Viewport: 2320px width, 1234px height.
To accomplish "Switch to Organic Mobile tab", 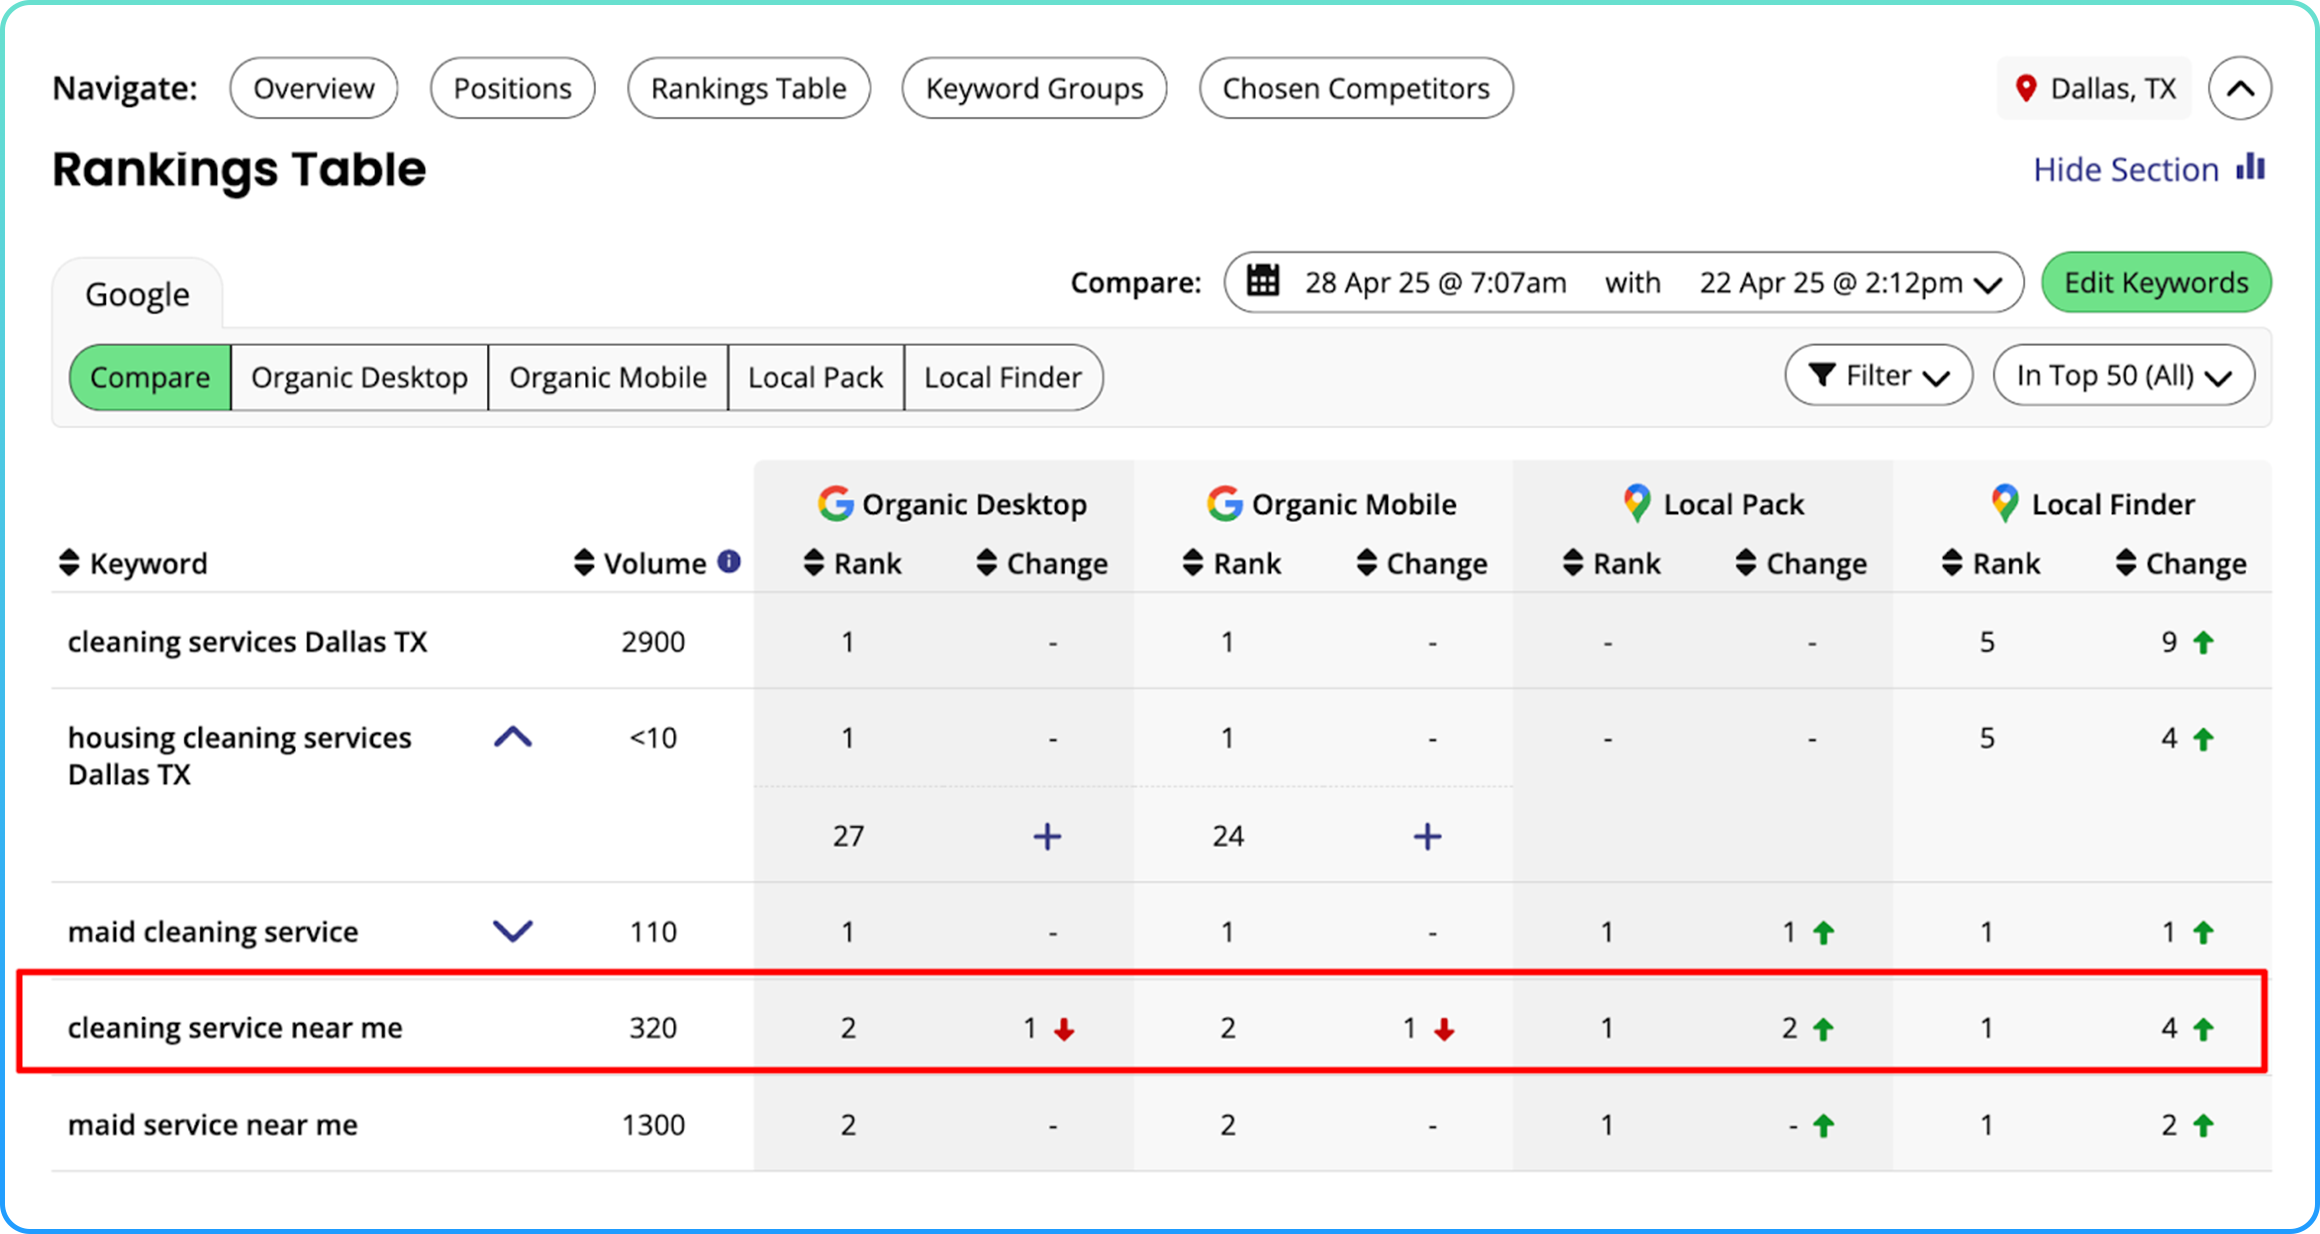I will coord(607,377).
